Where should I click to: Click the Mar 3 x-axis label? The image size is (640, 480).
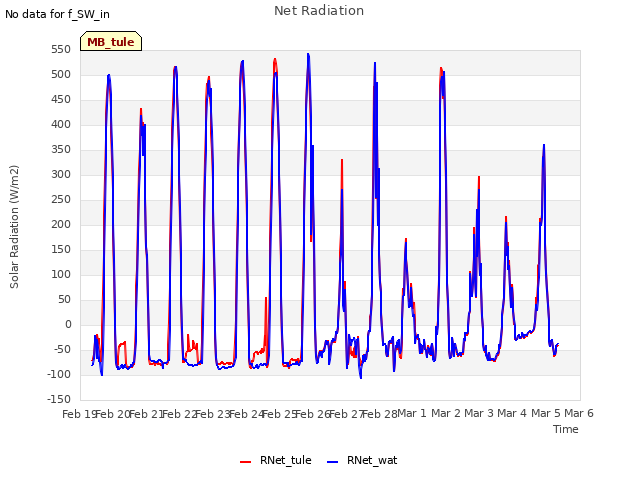click(479, 413)
